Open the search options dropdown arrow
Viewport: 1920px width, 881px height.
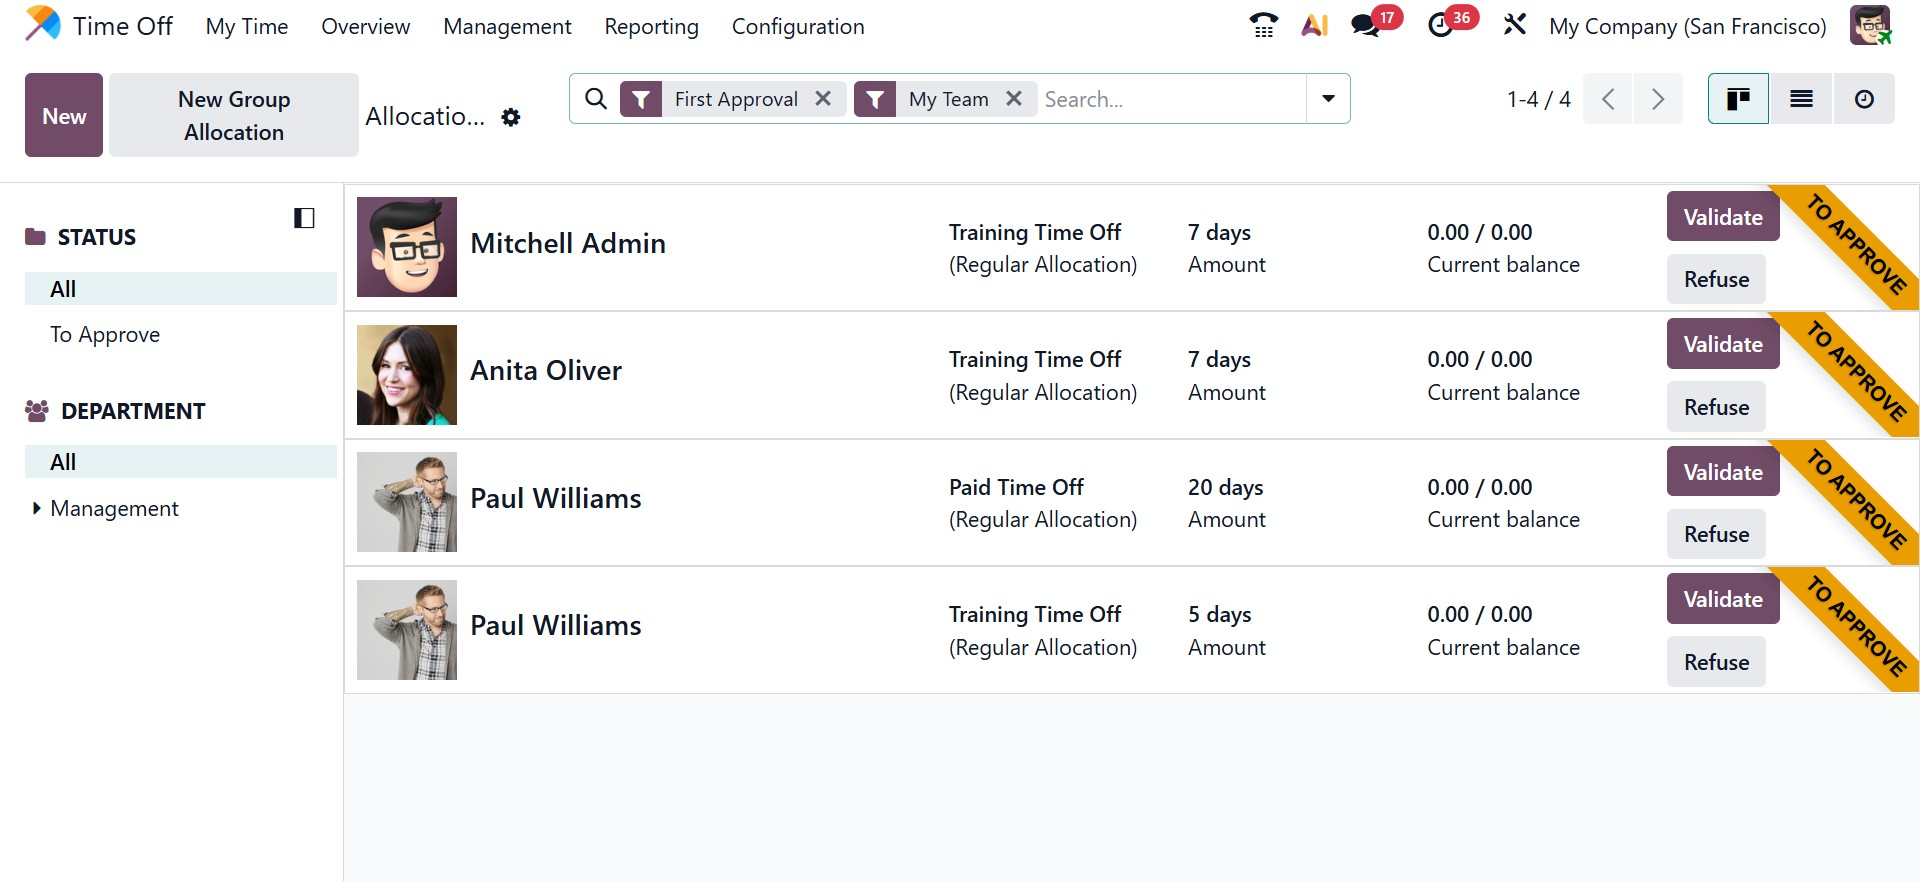(1328, 99)
